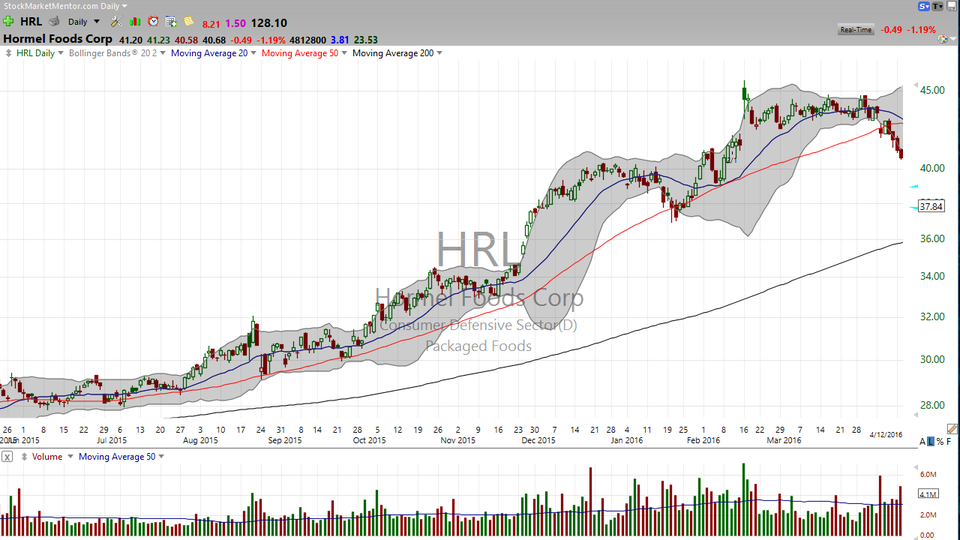Screen dimensions: 960x540
Task: Click the green plus add-symbol icon
Action: coord(9,21)
